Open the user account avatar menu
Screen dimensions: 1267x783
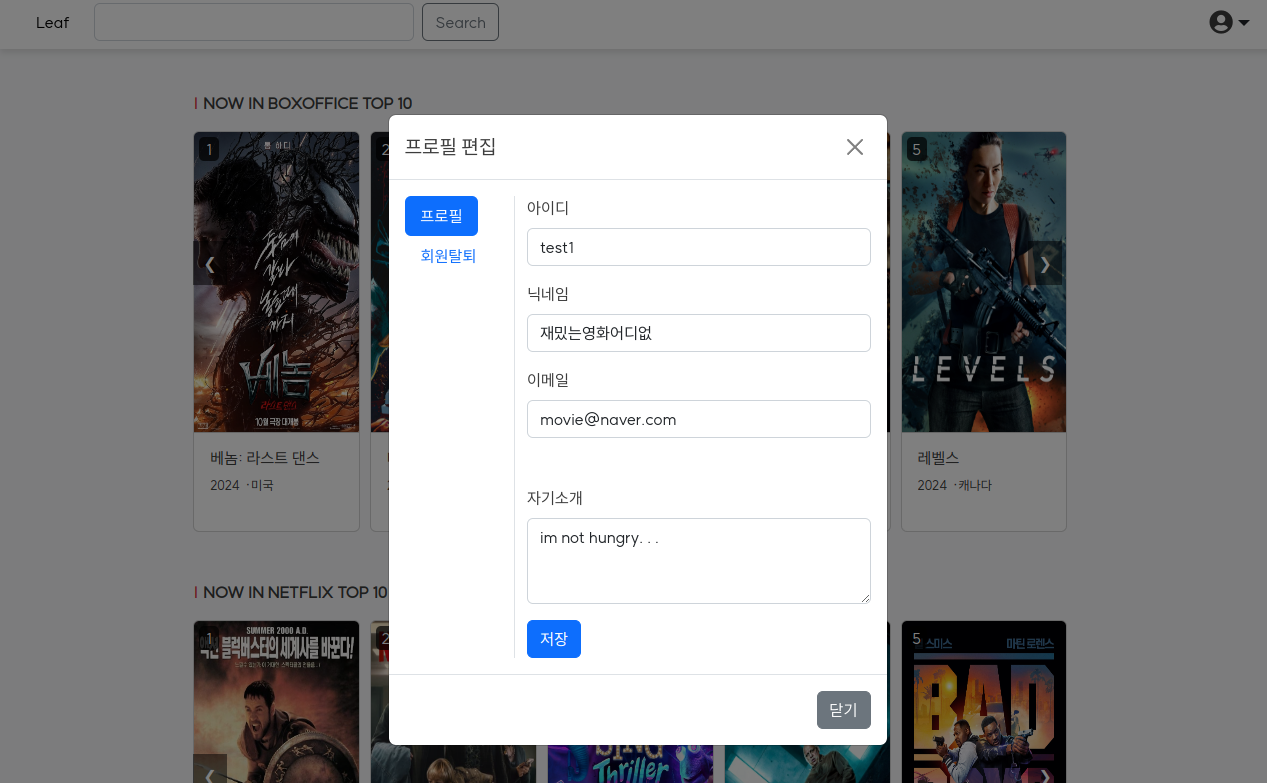[x=1229, y=22]
